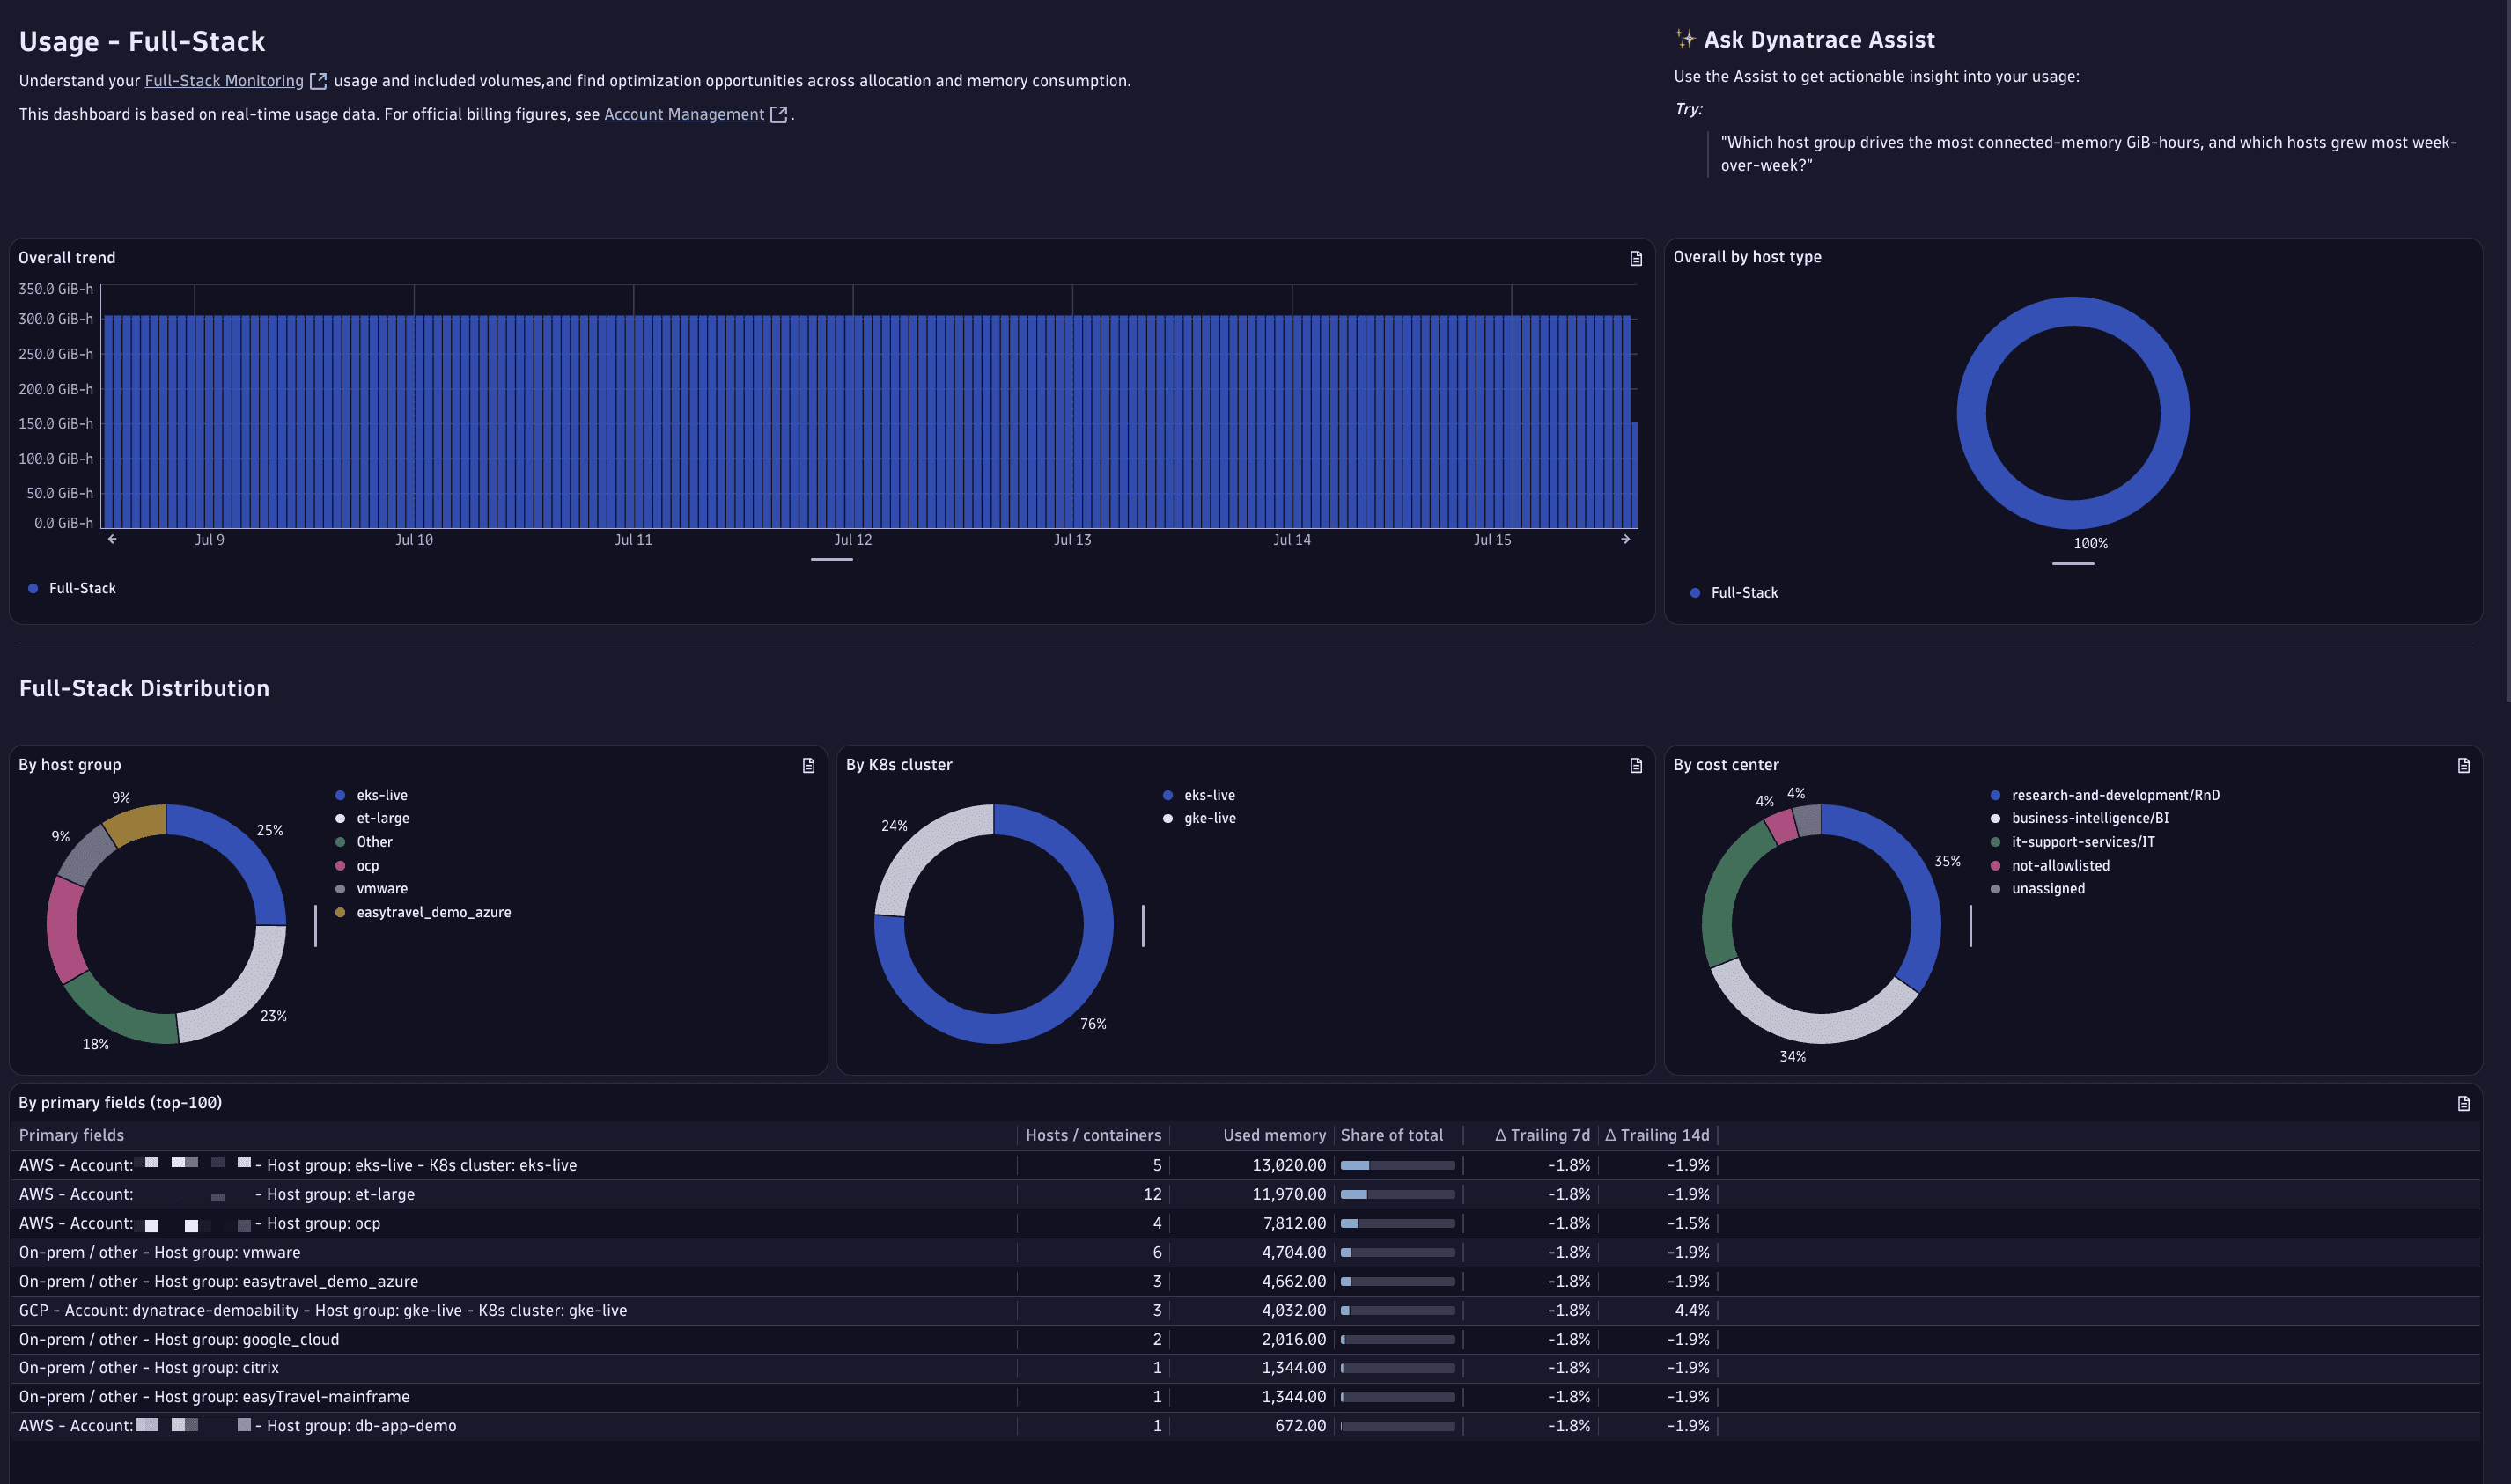Toggle et-large legend entry in By host group
Image resolution: width=2511 pixels, height=1484 pixels.
point(372,818)
